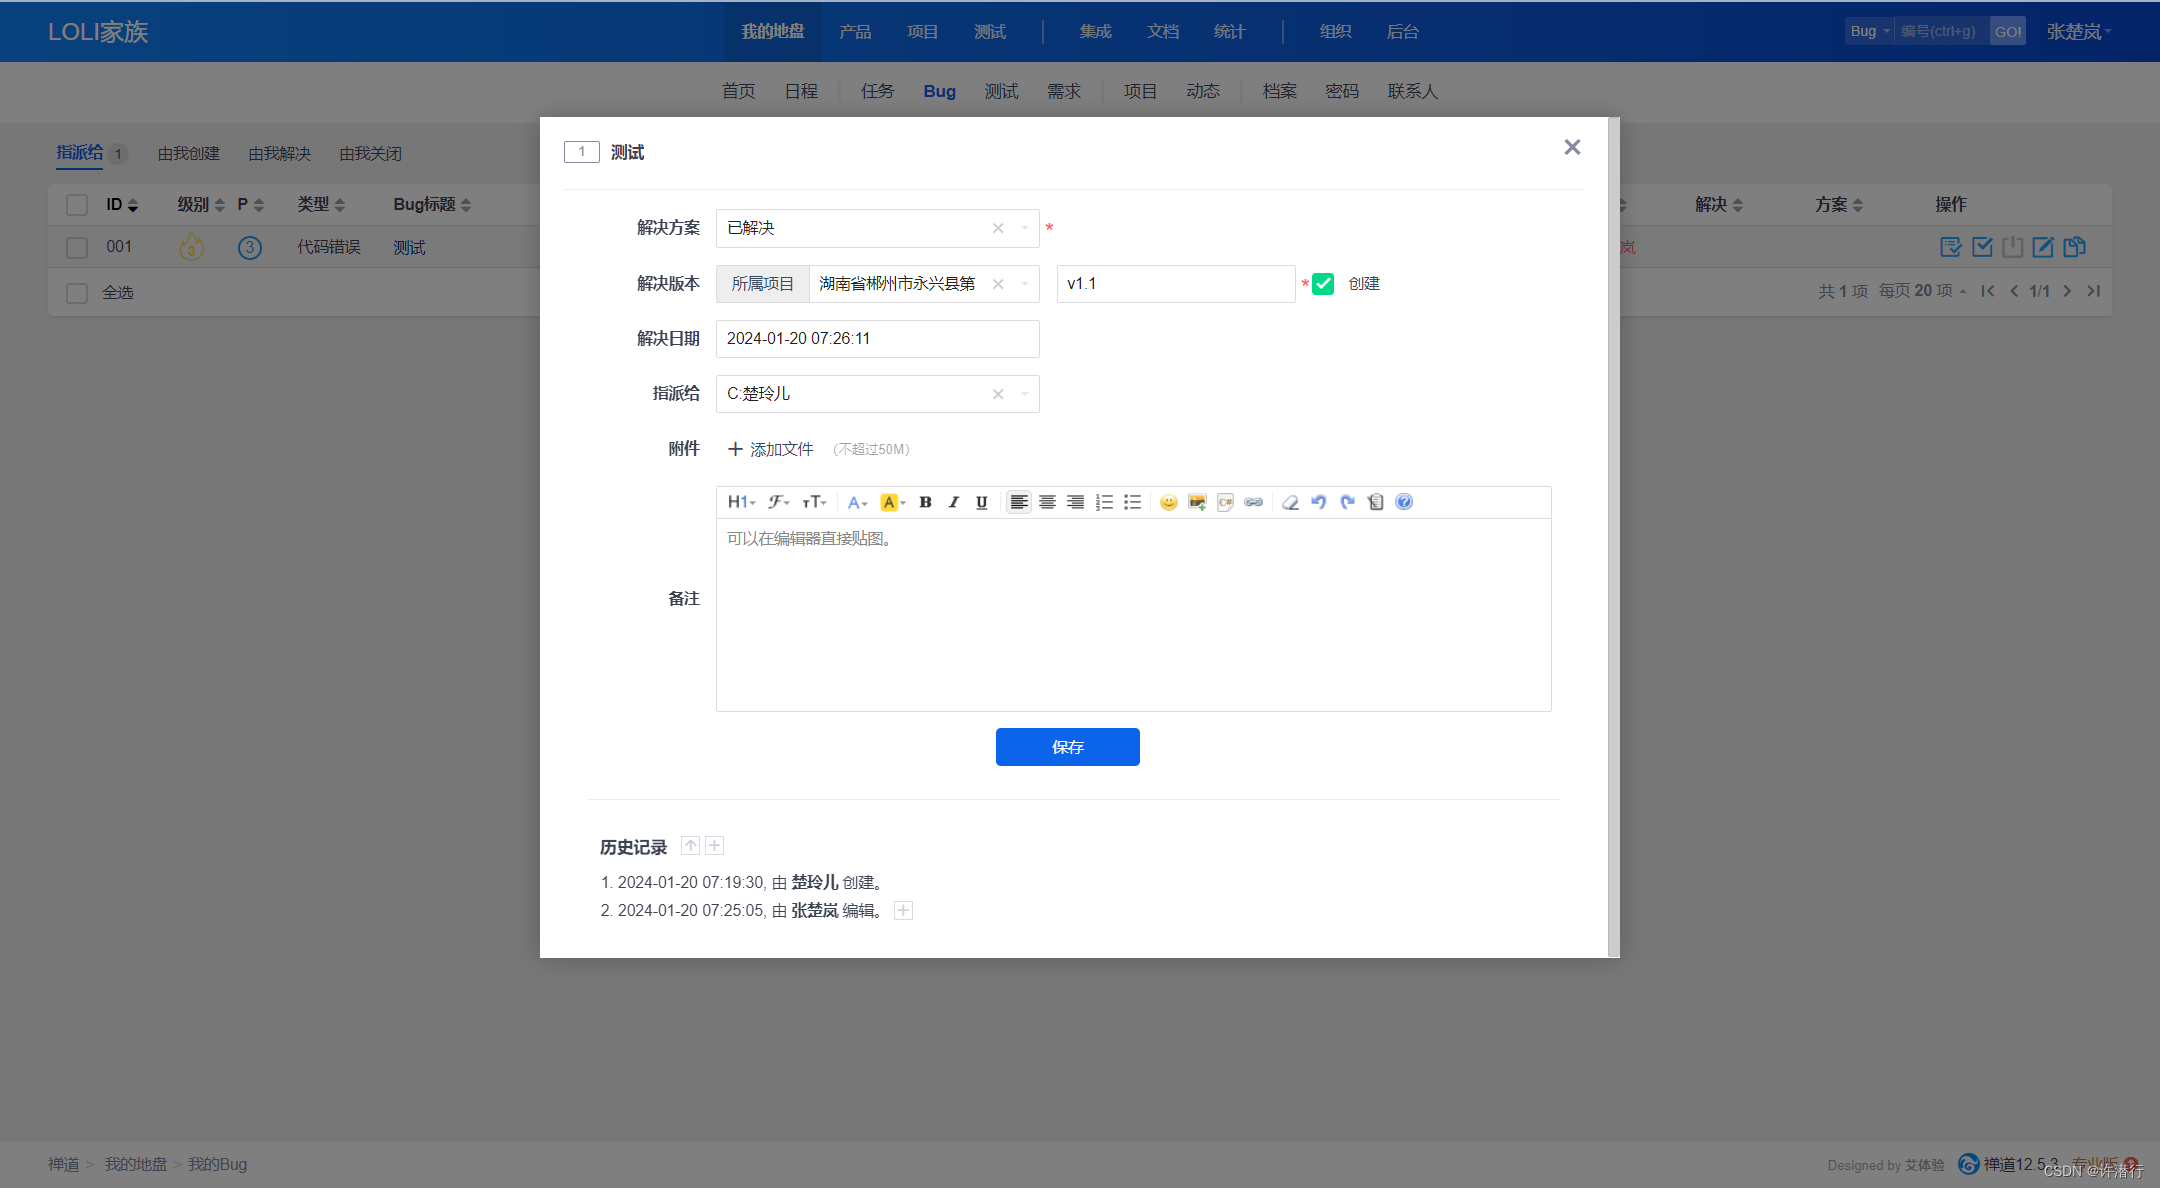Click the copy Bug icon for row 001

[2074, 247]
